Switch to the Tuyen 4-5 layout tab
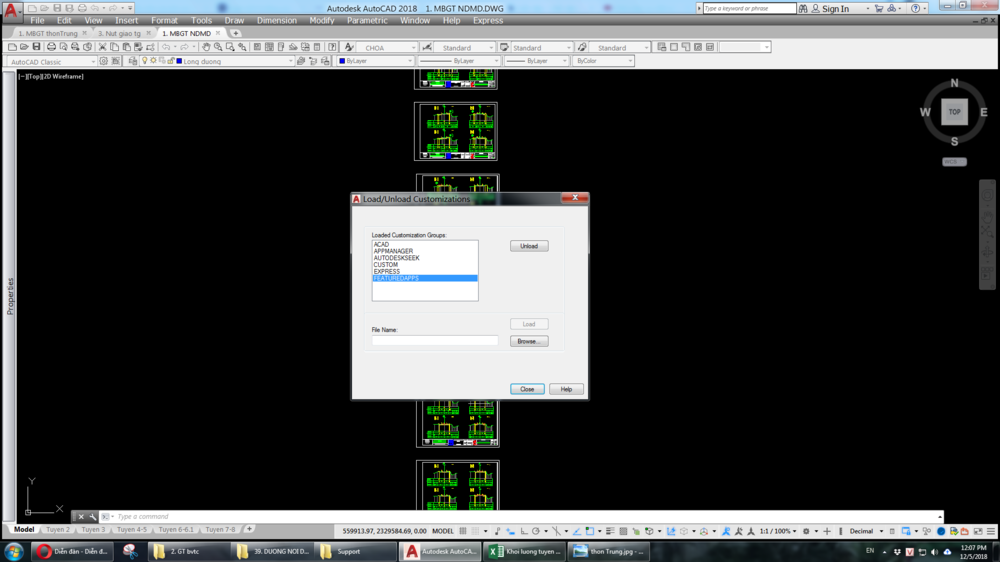The height and width of the screenshot is (562, 1000). [x=131, y=529]
